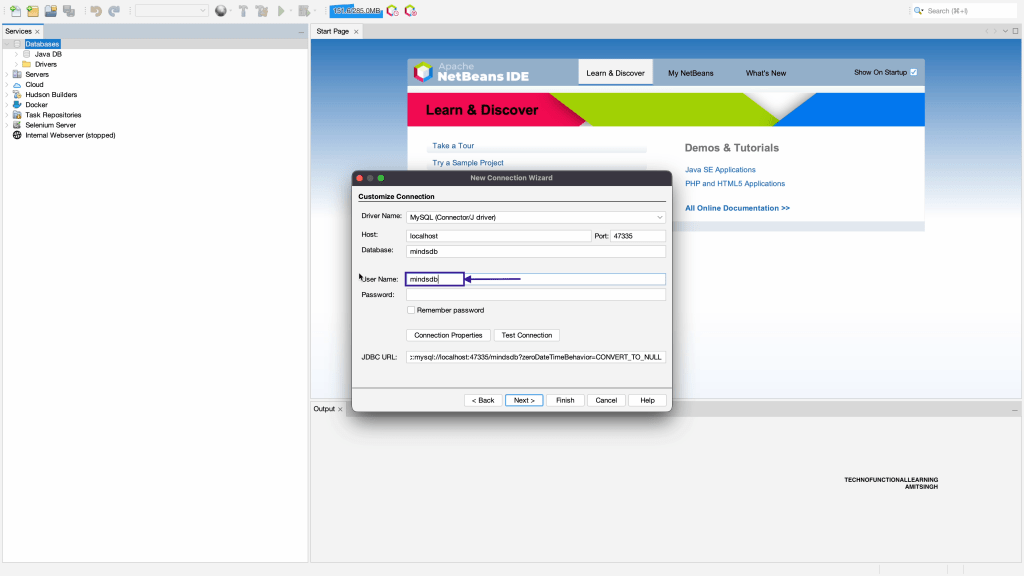Click the Build Project hammer icon

coord(243,11)
